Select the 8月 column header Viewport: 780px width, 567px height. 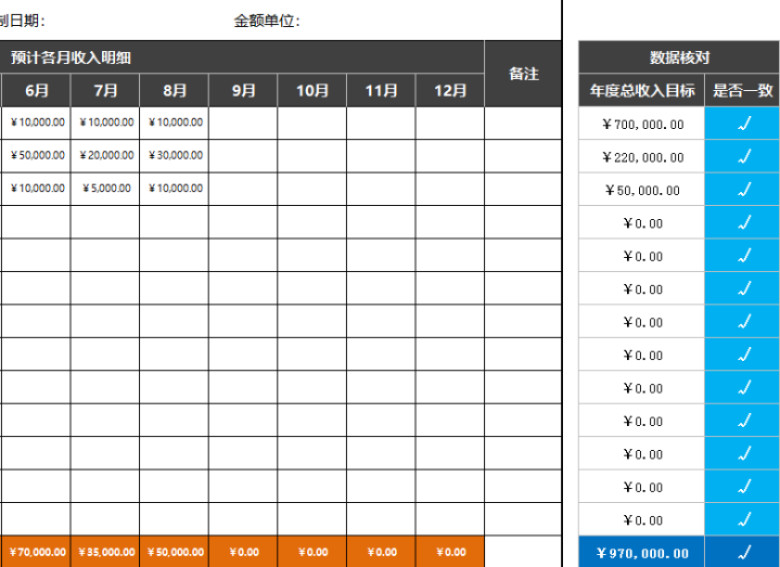[174, 91]
